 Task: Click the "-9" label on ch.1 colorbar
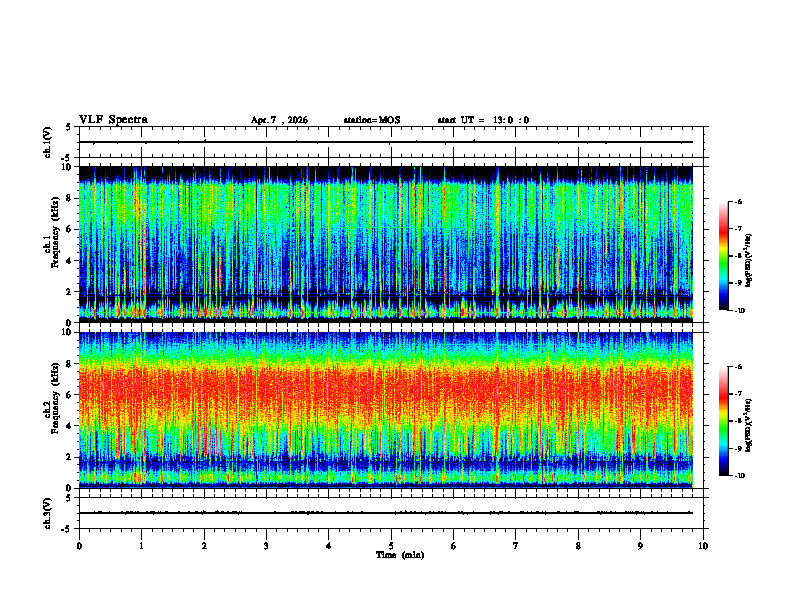(738, 283)
